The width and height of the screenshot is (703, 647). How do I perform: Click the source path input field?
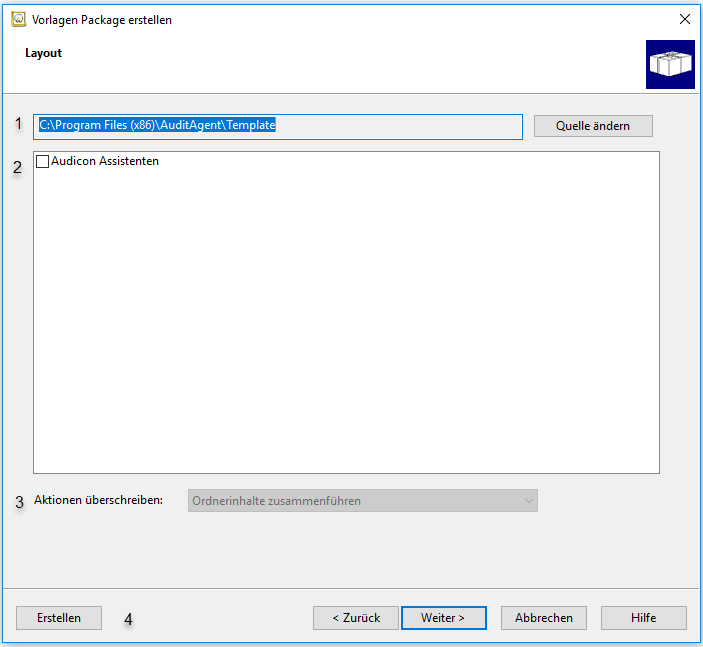pos(278,126)
